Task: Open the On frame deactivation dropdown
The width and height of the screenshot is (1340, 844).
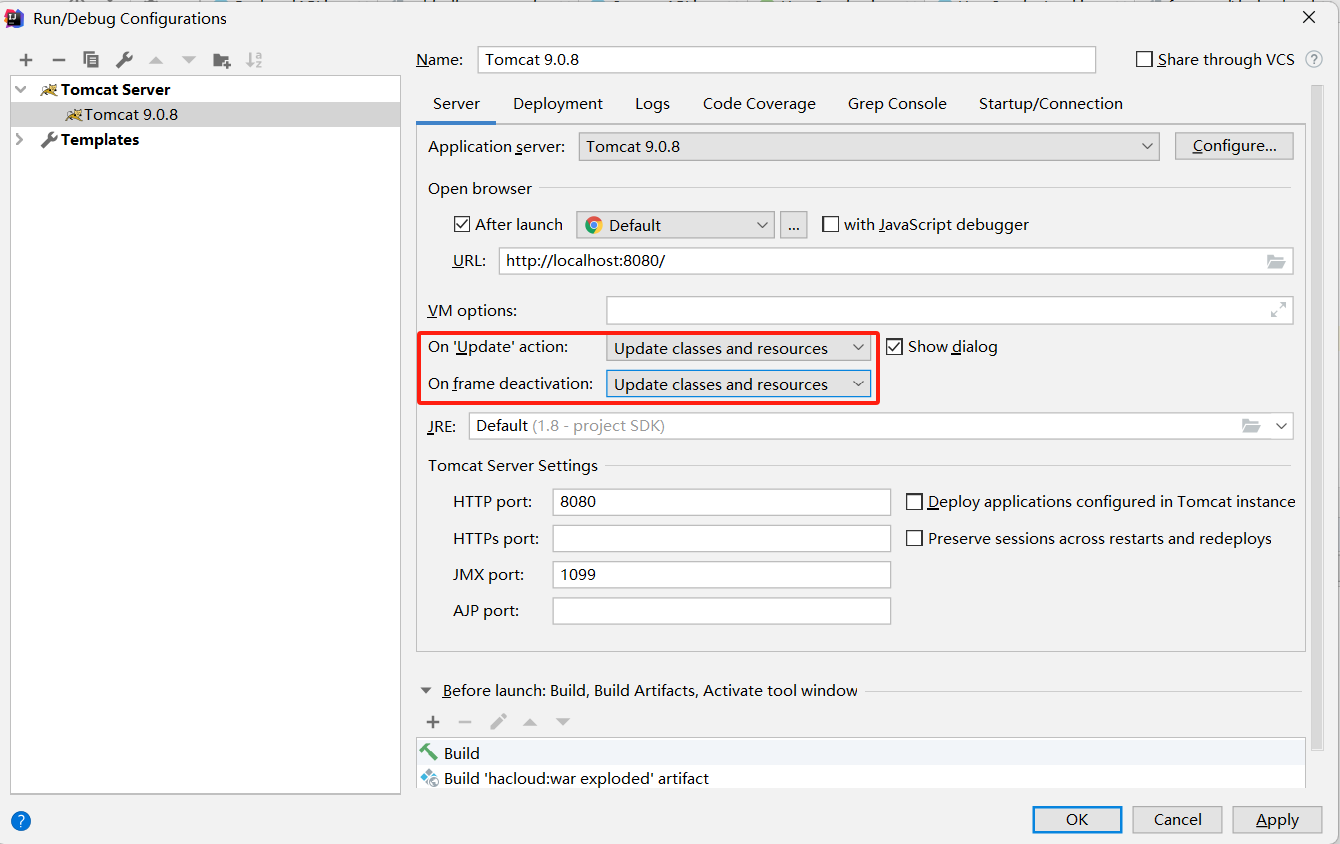Action: click(738, 384)
